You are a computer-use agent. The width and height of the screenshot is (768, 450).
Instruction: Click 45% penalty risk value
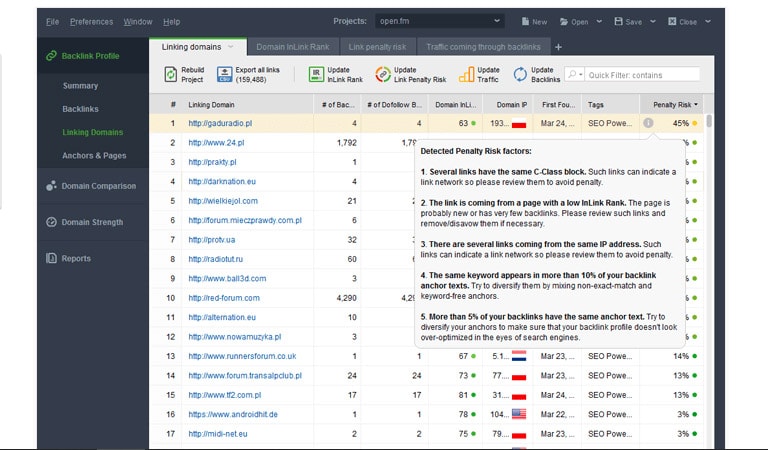(x=680, y=123)
